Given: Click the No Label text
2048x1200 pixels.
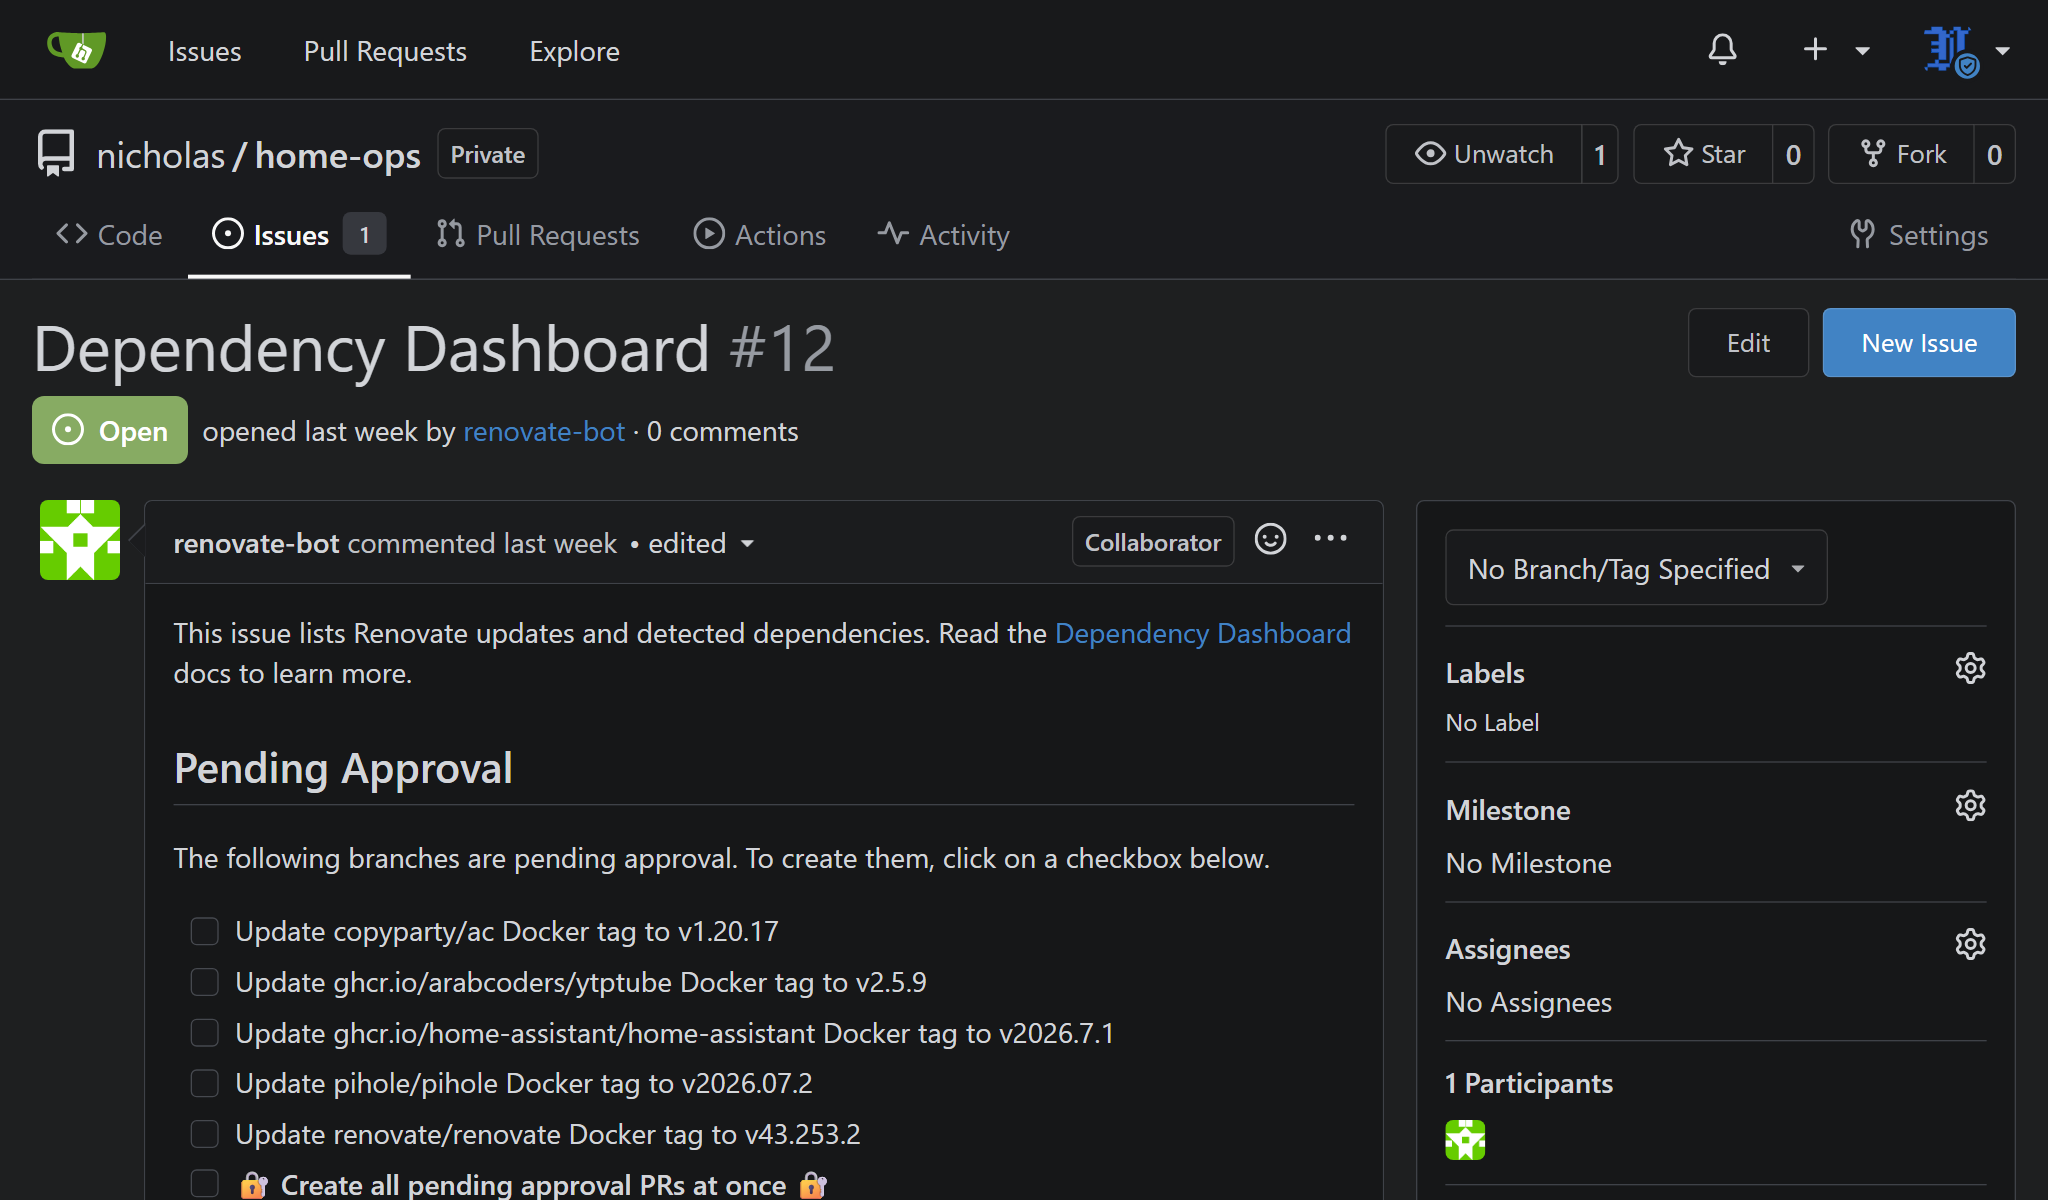Looking at the screenshot, I should pyautogui.click(x=1492, y=723).
